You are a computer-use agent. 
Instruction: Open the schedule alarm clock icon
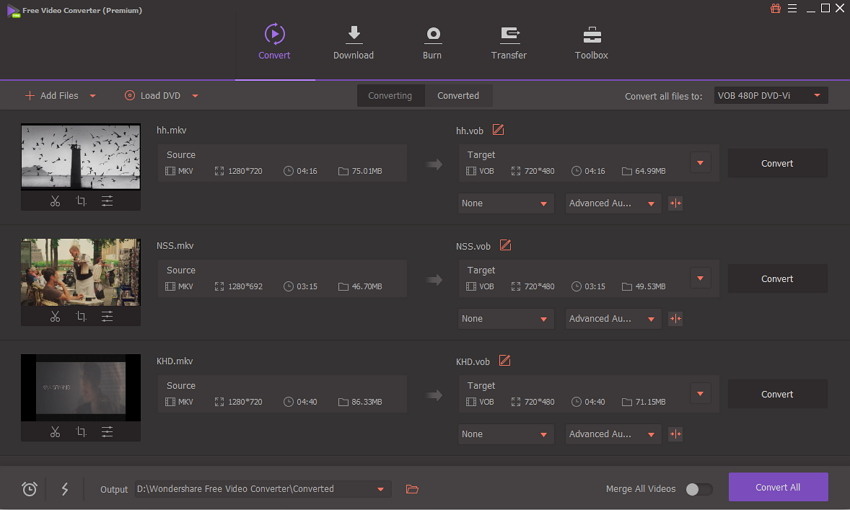point(29,489)
